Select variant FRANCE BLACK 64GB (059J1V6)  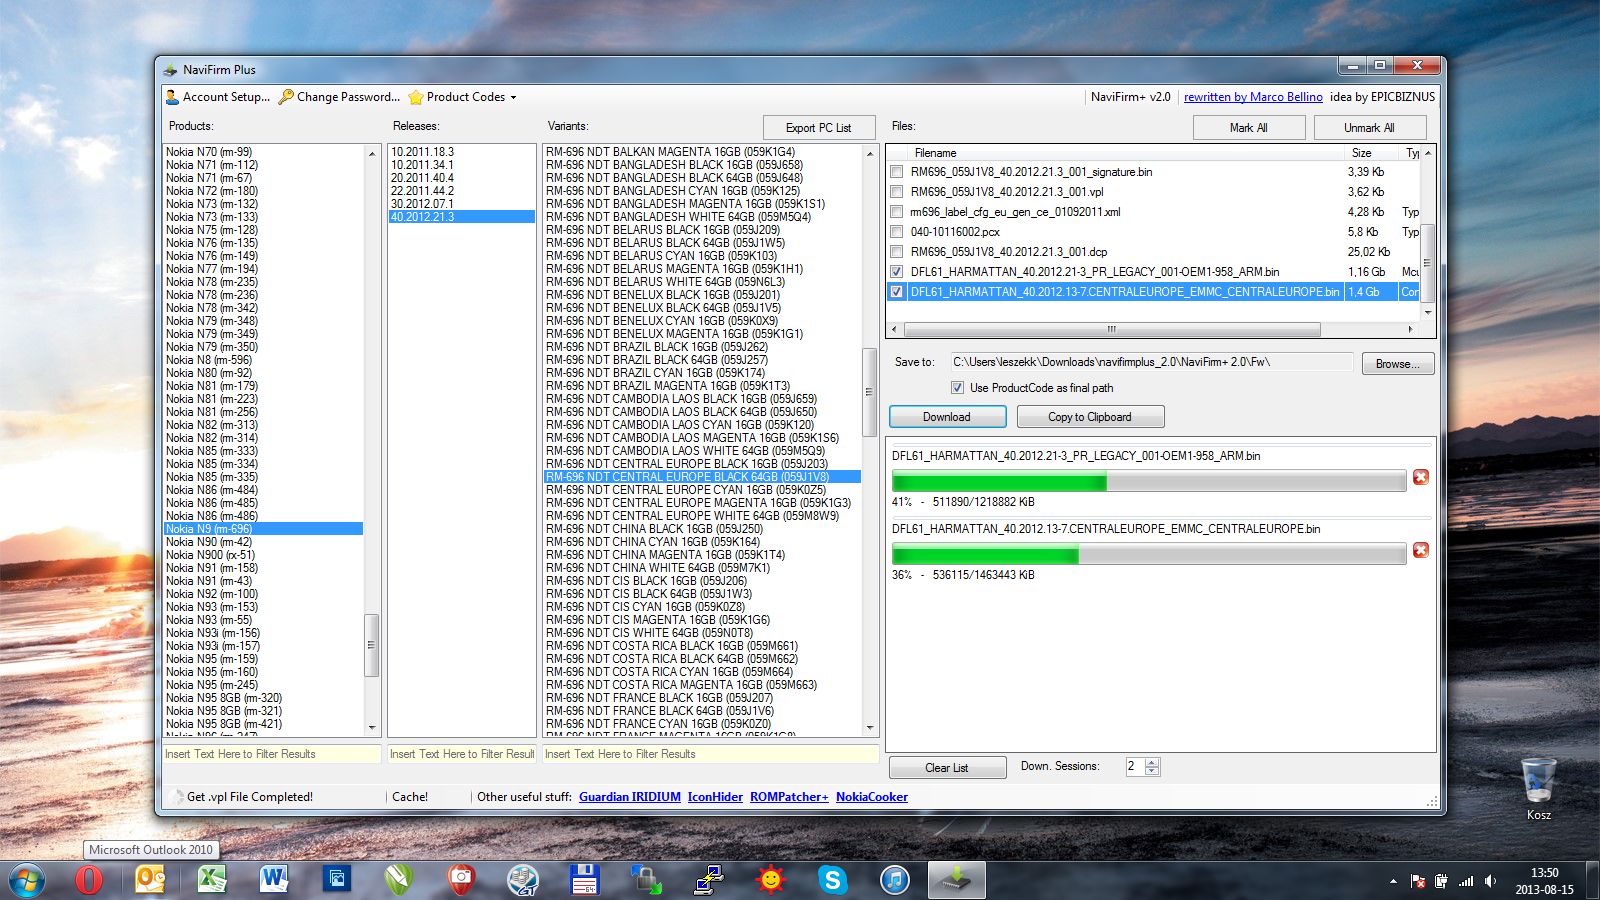click(x=660, y=711)
